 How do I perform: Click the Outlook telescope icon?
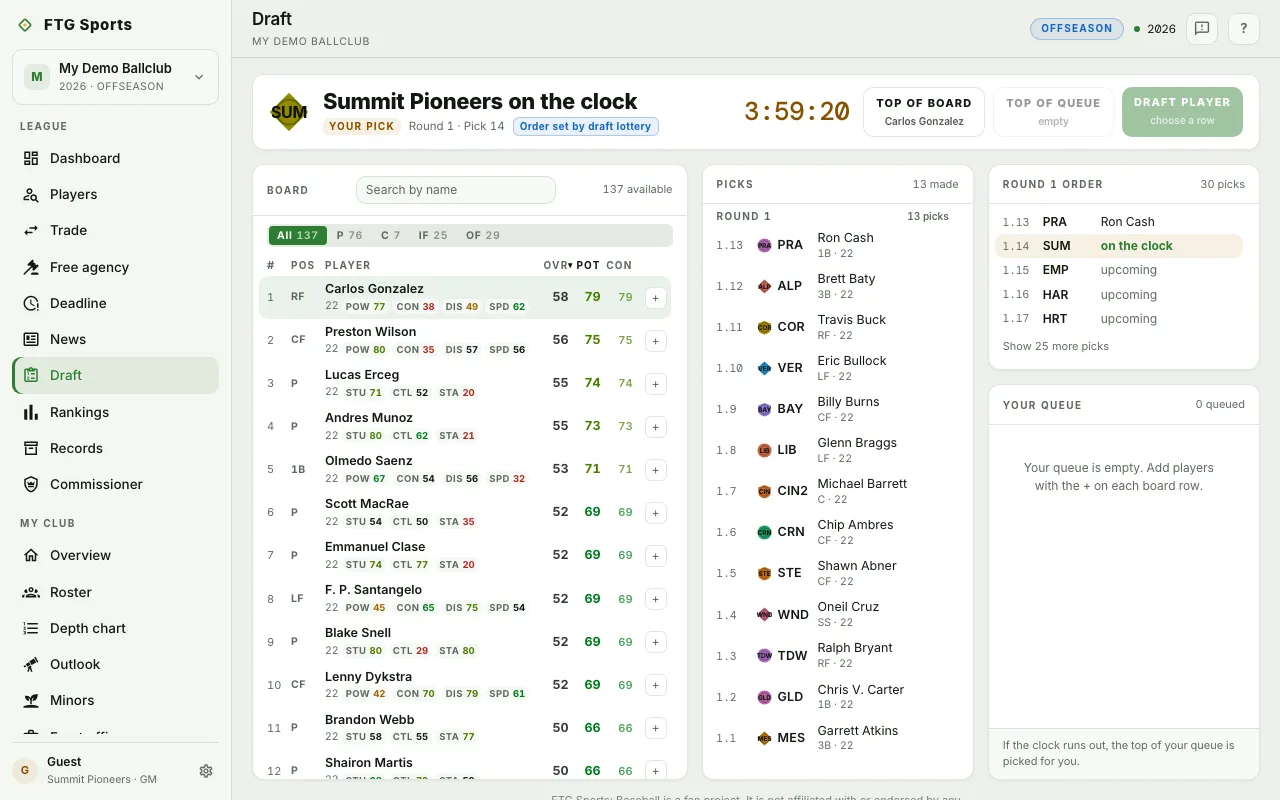click(x=31, y=664)
